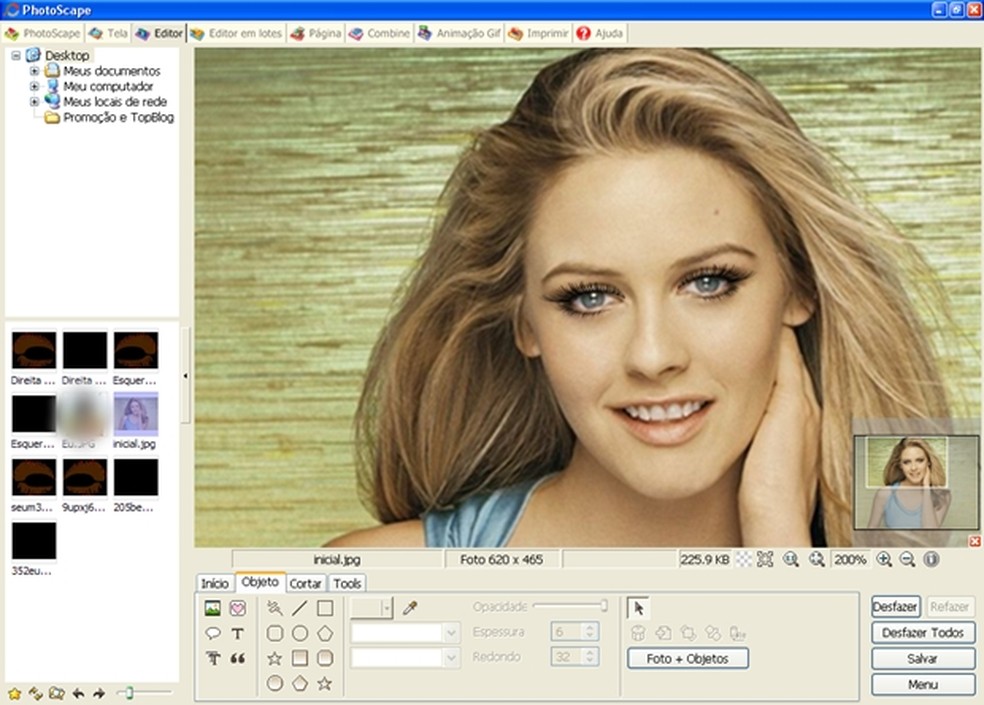Viewport: 984px width, 705px height.
Task: Click the zoom in magnifier icon
Action: (x=883, y=560)
